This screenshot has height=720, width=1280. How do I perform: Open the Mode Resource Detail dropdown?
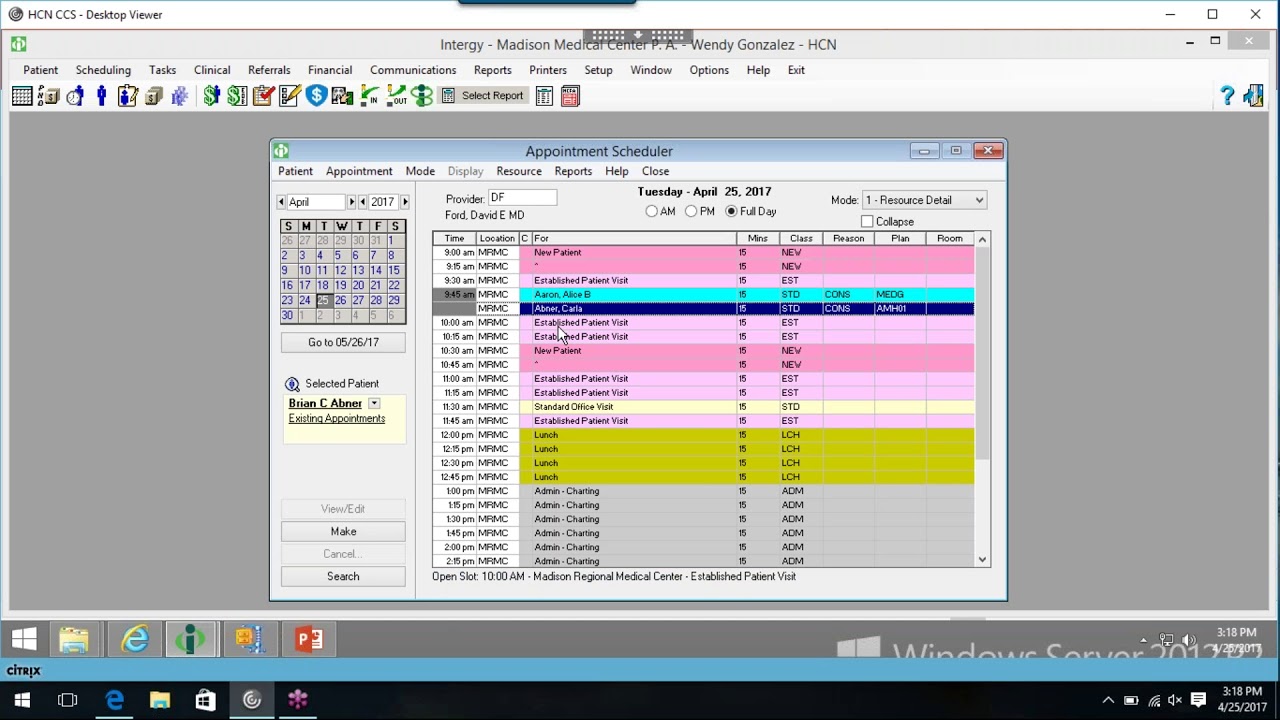pos(924,200)
